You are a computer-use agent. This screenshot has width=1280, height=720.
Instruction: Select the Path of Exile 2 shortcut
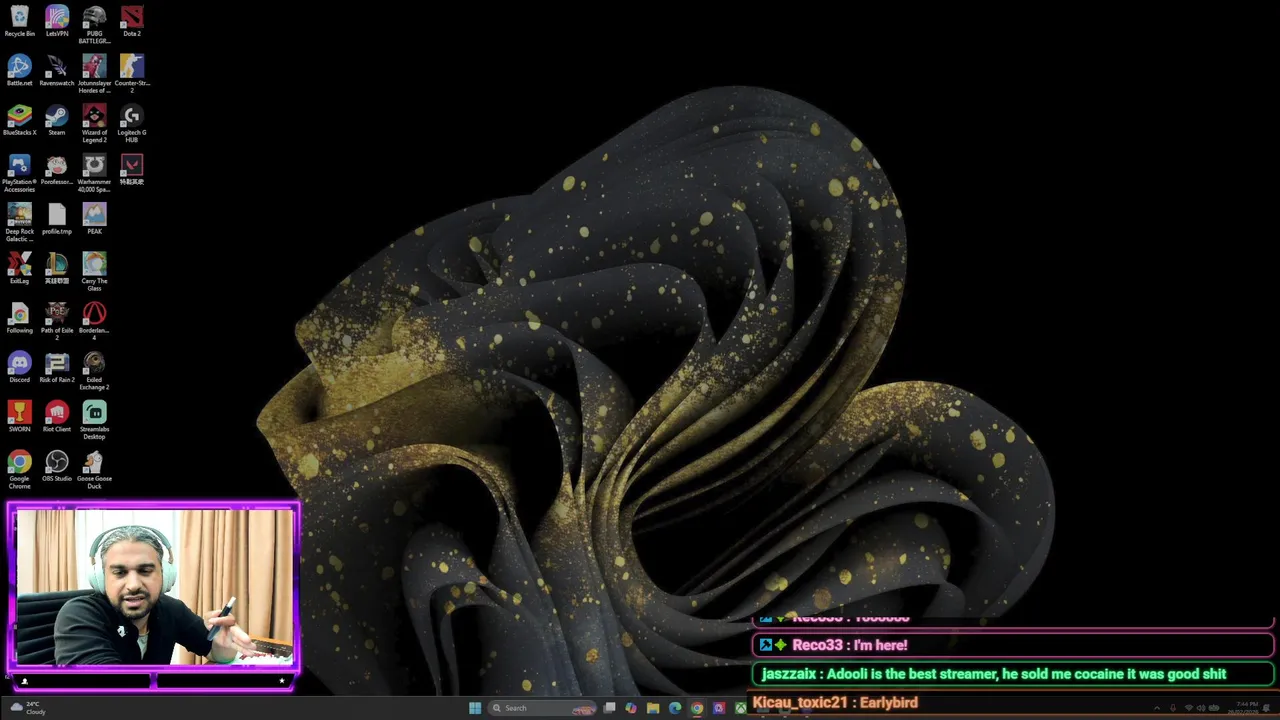click(57, 321)
